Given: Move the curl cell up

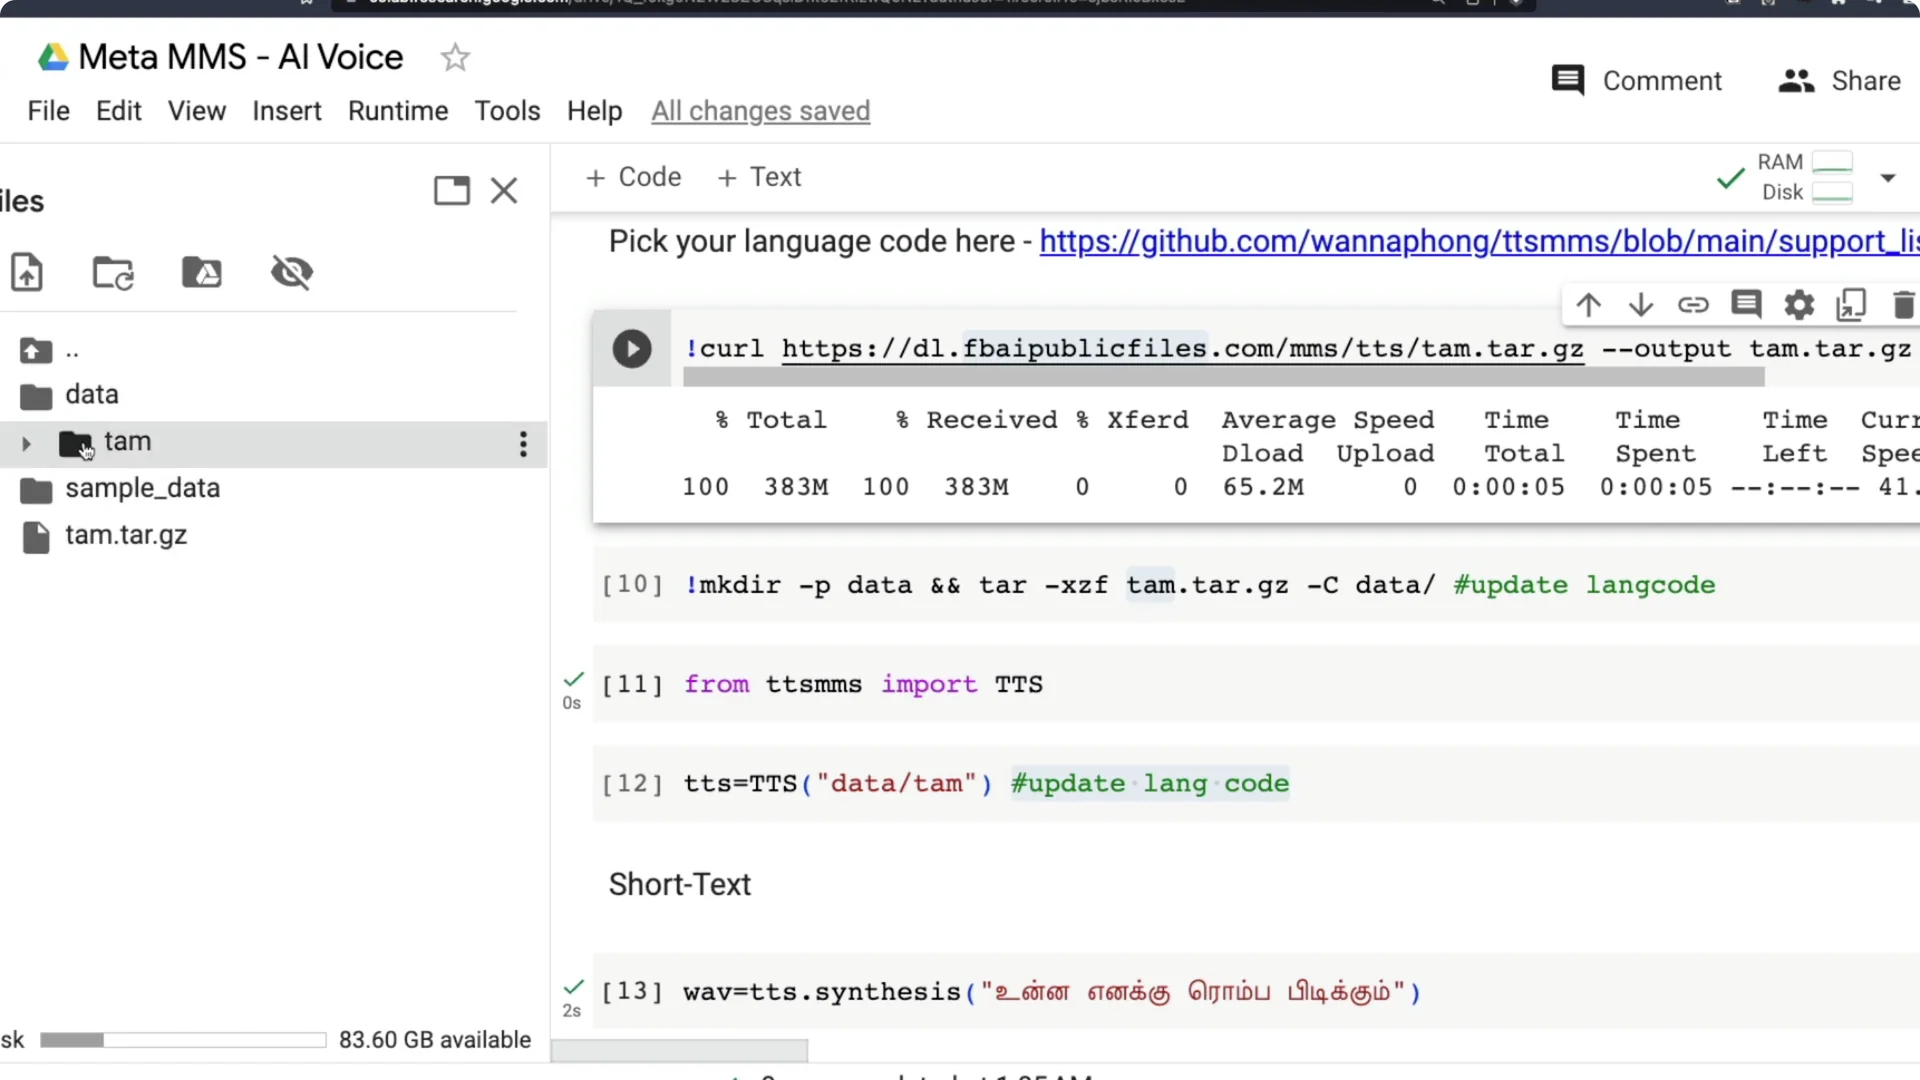Looking at the screenshot, I should pyautogui.click(x=1589, y=305).
